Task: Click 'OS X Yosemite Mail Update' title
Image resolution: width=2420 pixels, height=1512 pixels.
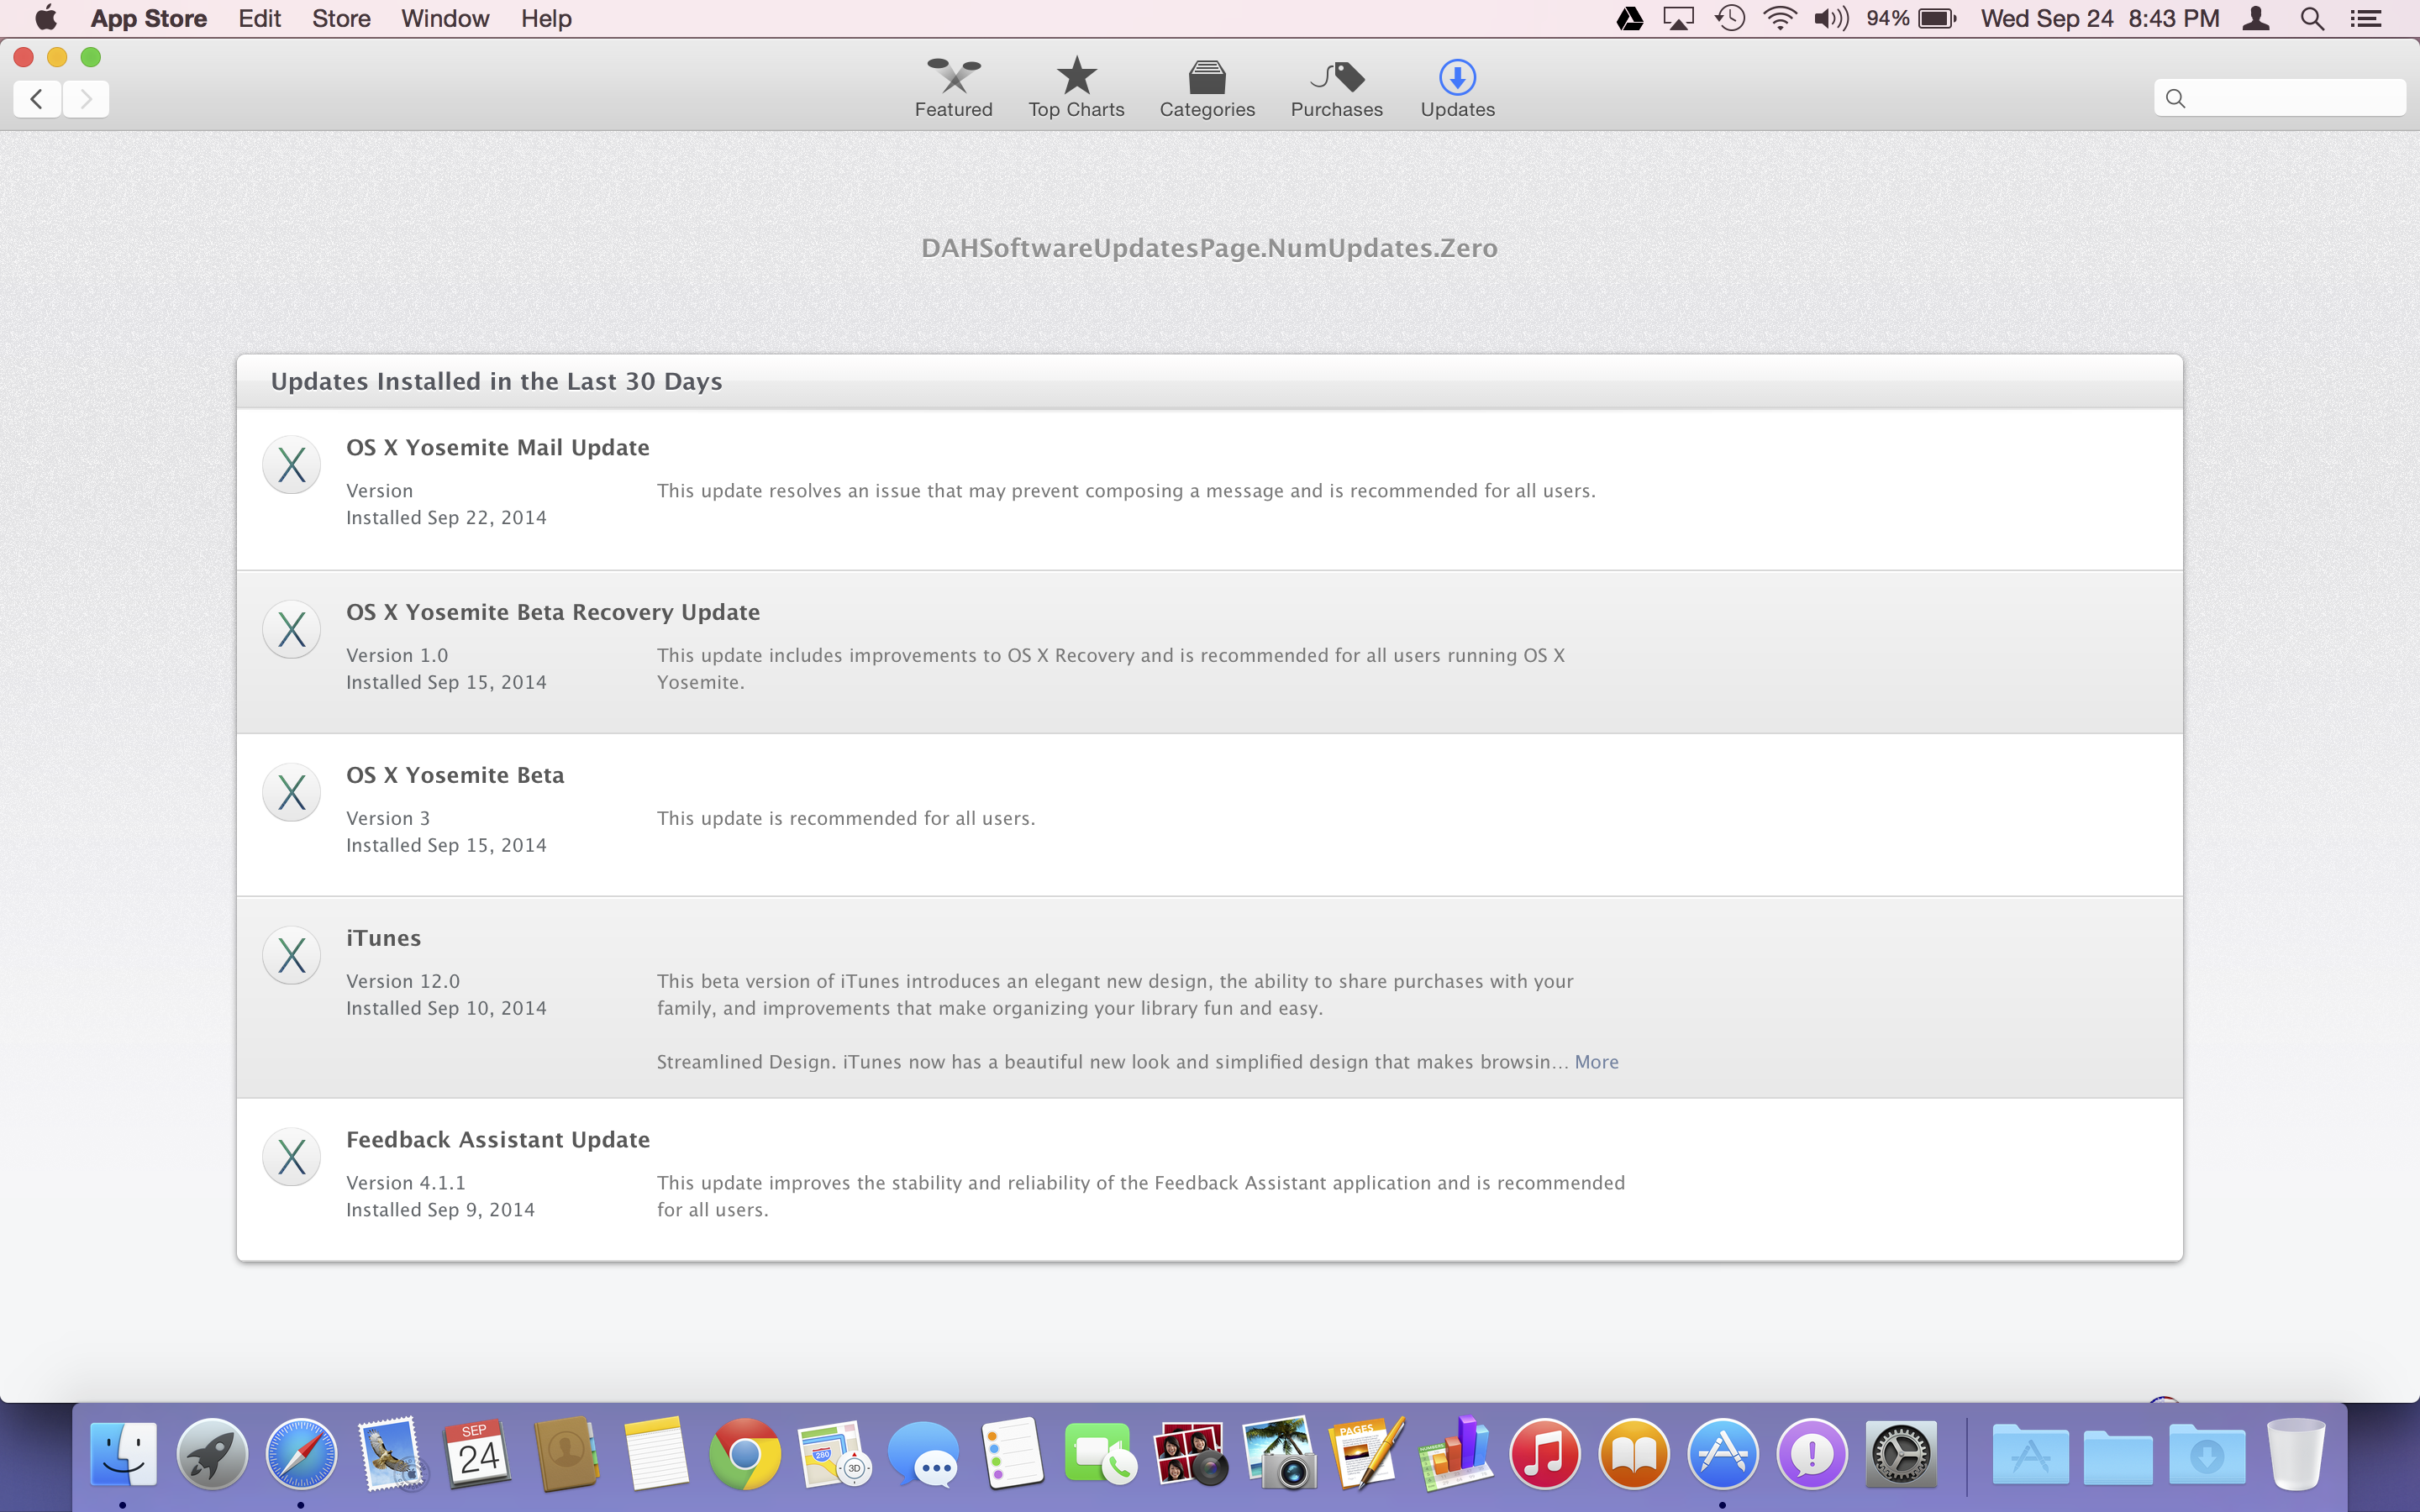Action: coord(498,448)
